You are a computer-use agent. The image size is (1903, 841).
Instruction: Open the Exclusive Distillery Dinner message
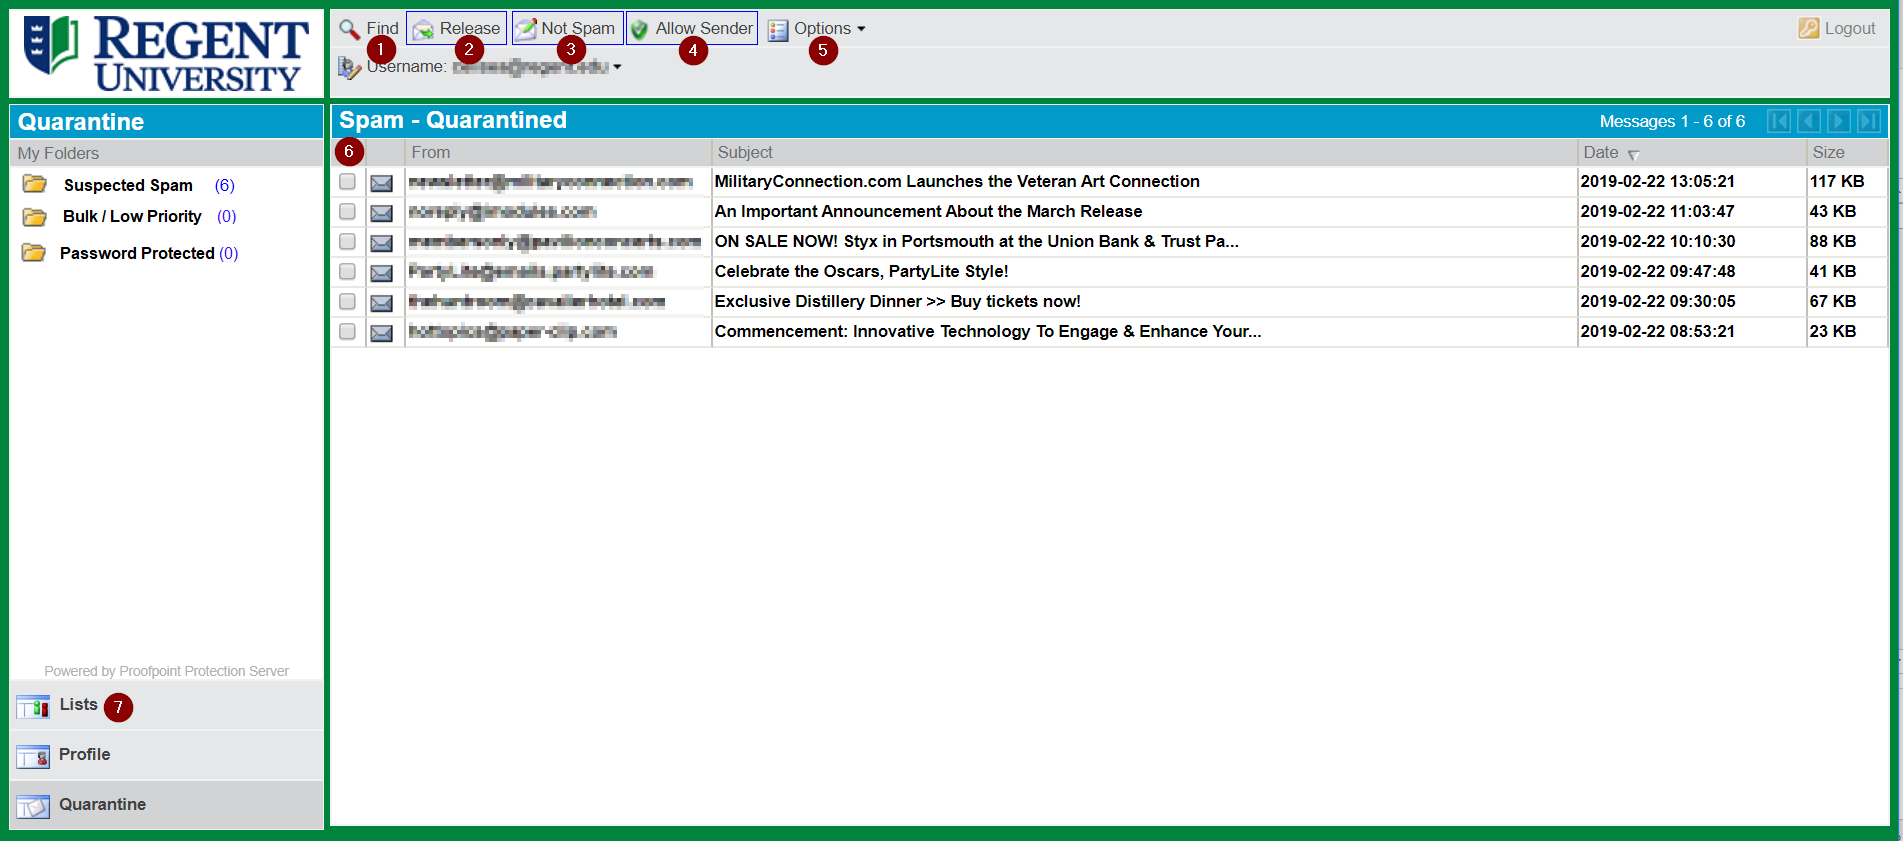pyautogui.click(x=897, y=302)
